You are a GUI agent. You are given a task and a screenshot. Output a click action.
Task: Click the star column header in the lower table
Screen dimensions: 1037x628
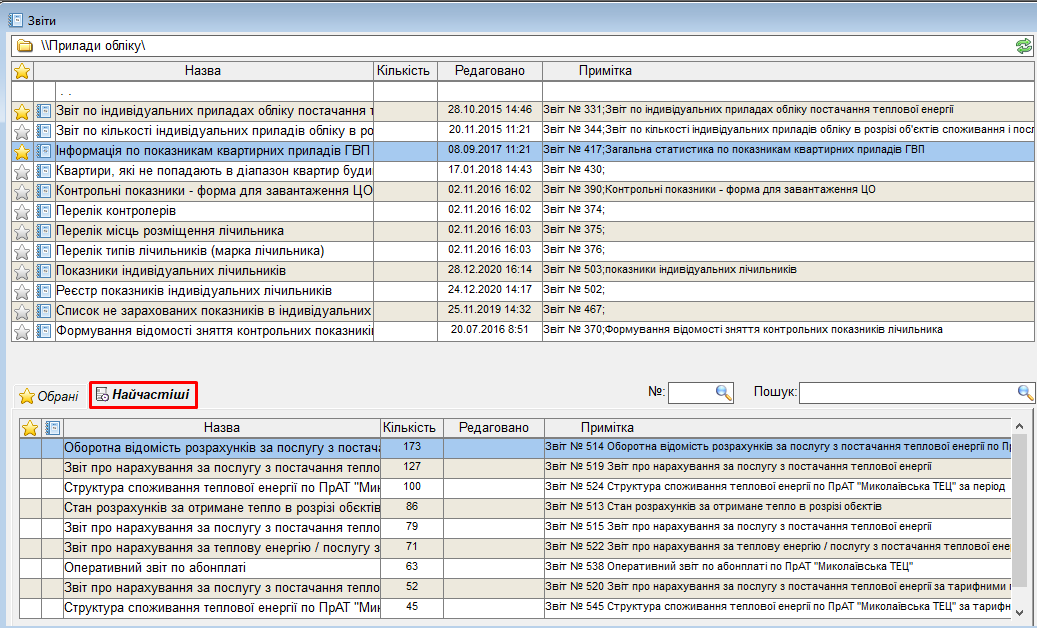[30, 428]
